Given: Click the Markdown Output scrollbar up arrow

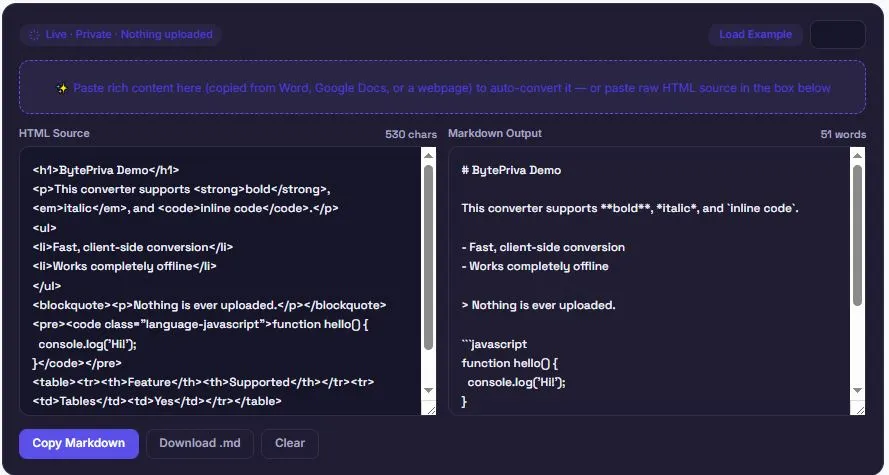Looking at the screenshot, I should 857,155.
